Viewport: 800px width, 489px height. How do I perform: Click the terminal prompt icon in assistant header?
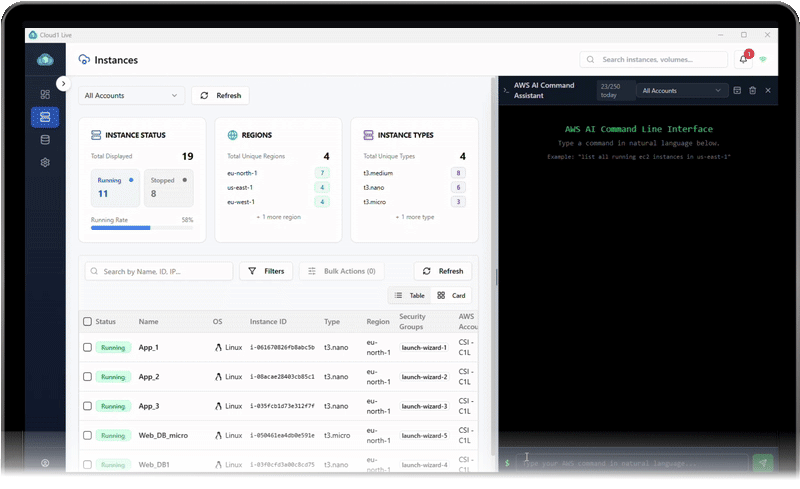506,90
